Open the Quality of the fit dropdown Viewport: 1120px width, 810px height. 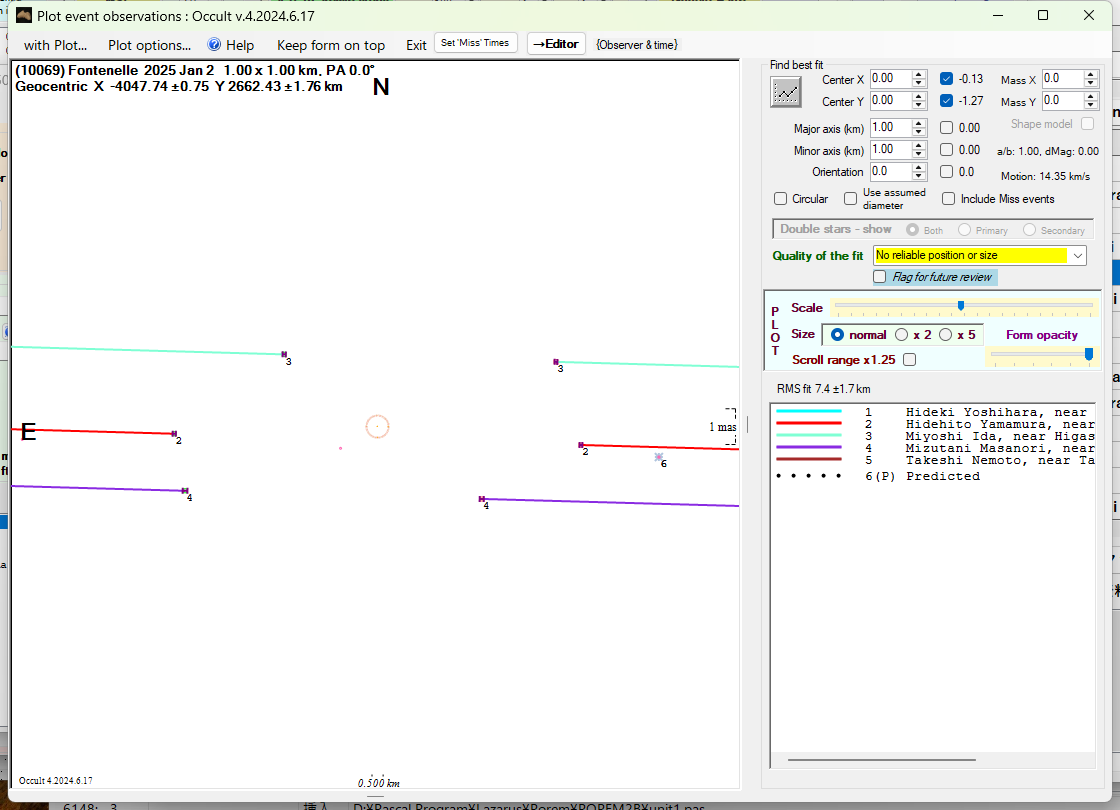tap(1077, 256)
